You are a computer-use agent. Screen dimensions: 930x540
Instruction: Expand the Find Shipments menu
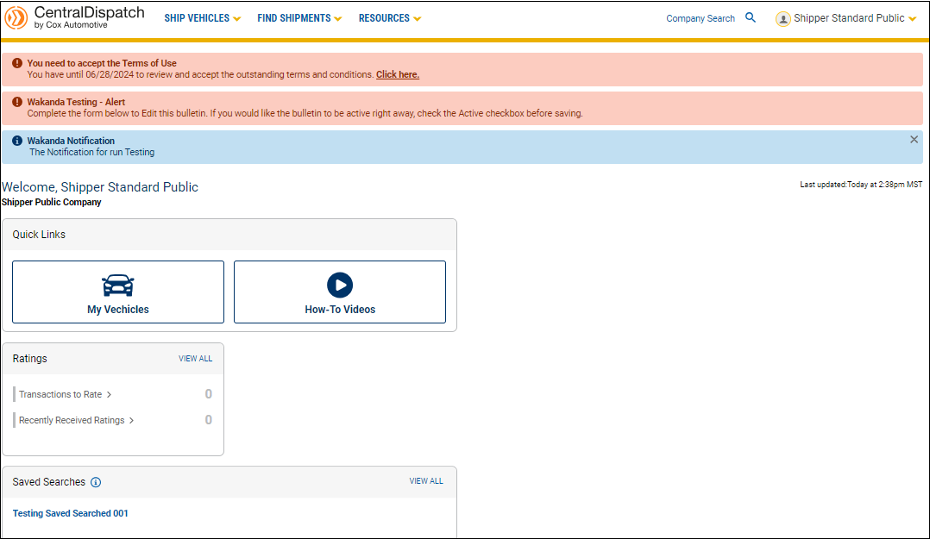coord(299,18)
